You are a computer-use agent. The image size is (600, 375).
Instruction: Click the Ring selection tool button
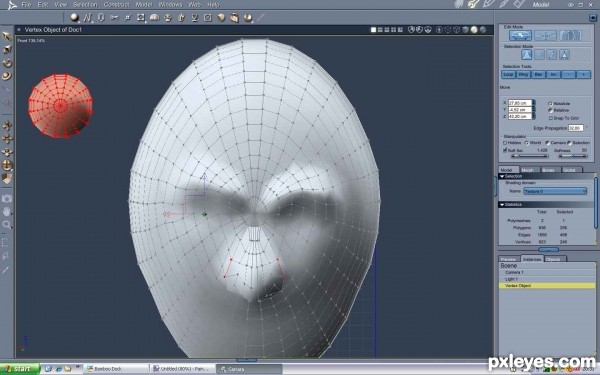tap(523, 75)
